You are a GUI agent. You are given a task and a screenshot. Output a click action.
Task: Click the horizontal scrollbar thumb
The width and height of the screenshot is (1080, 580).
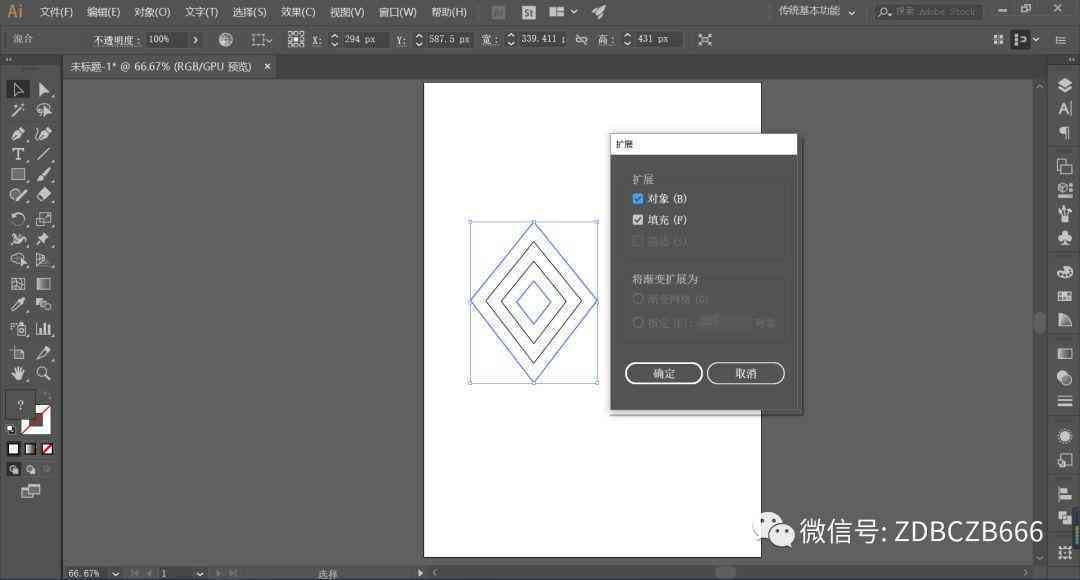coord(725,572)
